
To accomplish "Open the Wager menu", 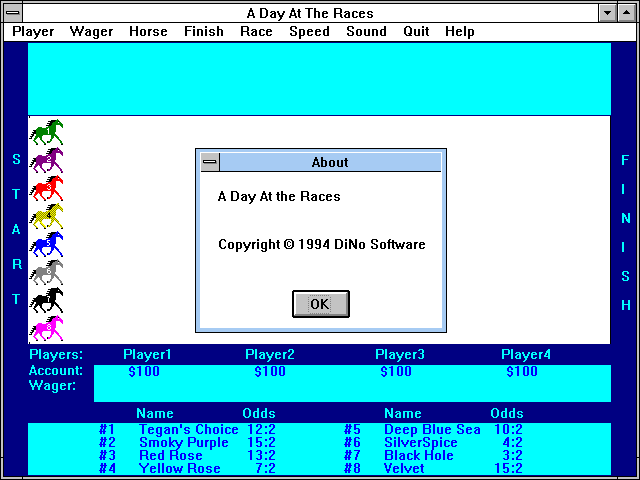I will pyautogui.click(x=91, y=32).
